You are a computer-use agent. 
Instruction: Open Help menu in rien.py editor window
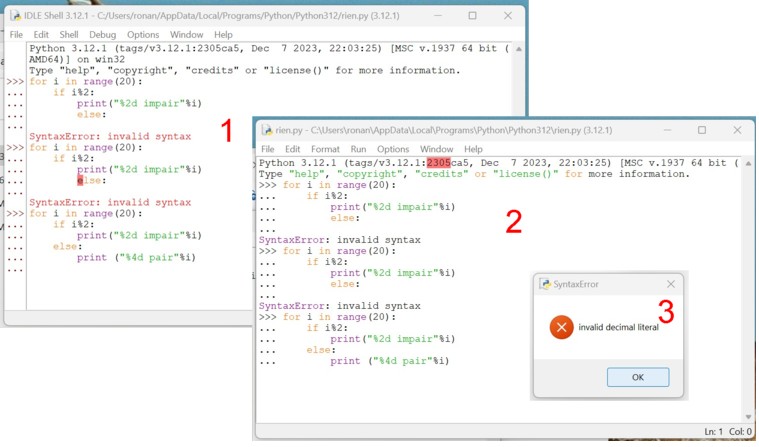(x=473, y=149)
